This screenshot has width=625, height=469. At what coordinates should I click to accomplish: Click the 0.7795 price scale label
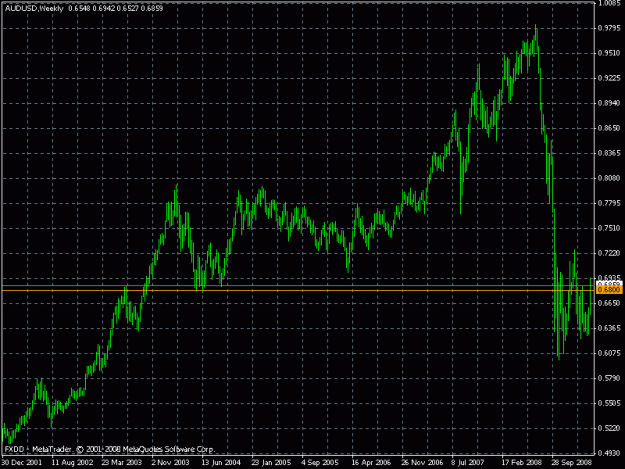click(609, 204)
